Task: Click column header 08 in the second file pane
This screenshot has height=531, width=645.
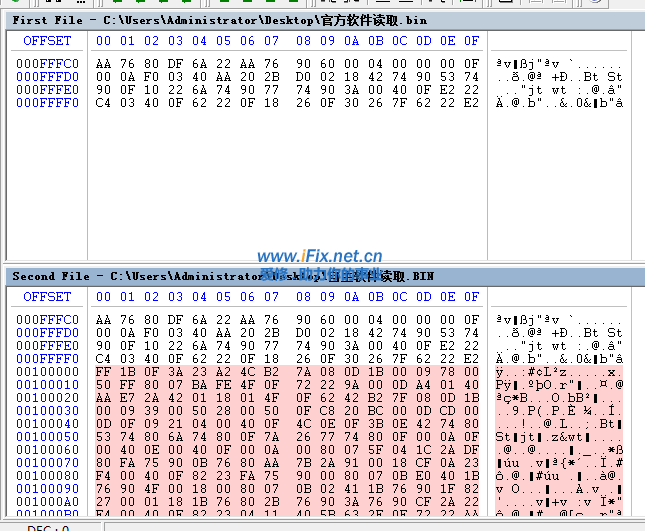Action: pos(303,297)
